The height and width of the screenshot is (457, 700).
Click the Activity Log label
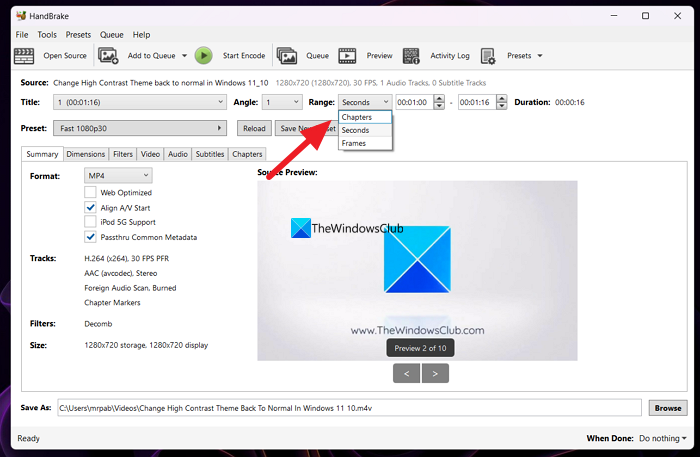450,56
